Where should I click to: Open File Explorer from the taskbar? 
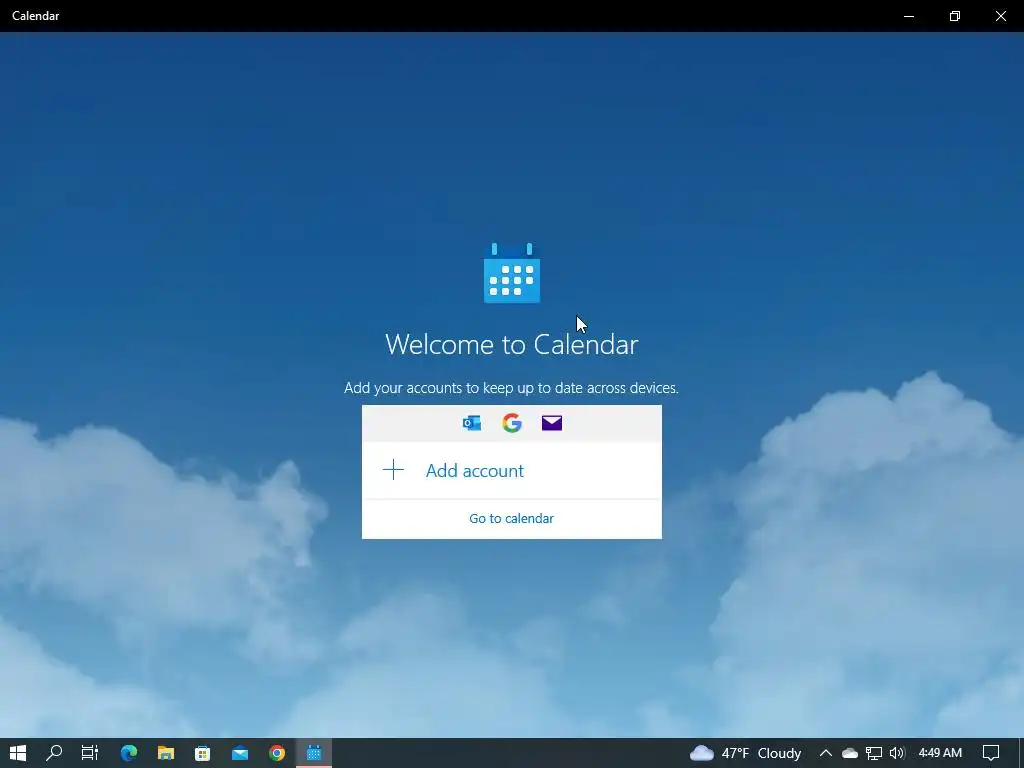[166, 753]
